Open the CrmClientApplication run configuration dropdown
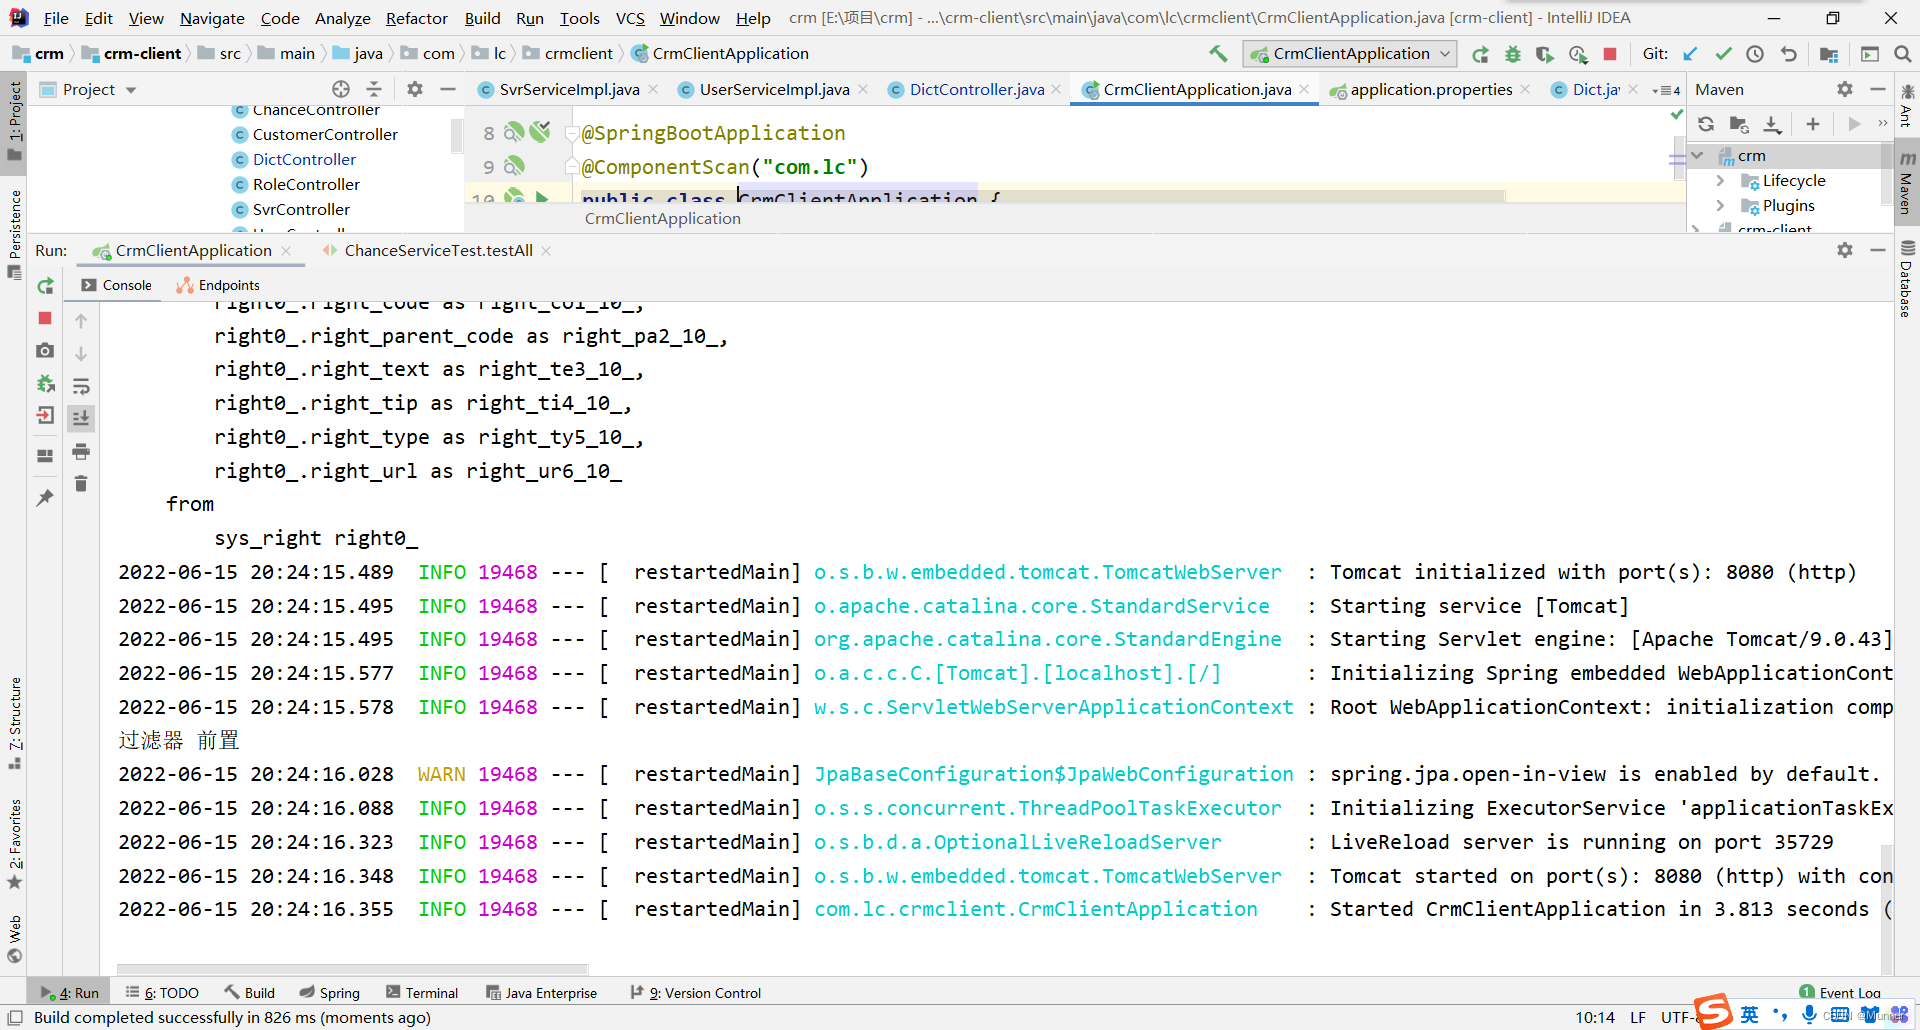The image size is (1920, 1030). coord(1350,54)
